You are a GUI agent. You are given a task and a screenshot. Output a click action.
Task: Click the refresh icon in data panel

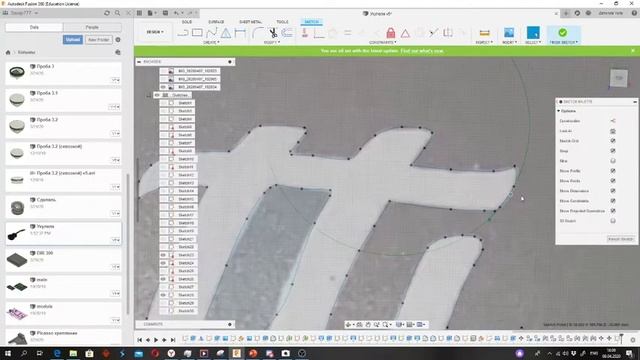click(107, 13)
